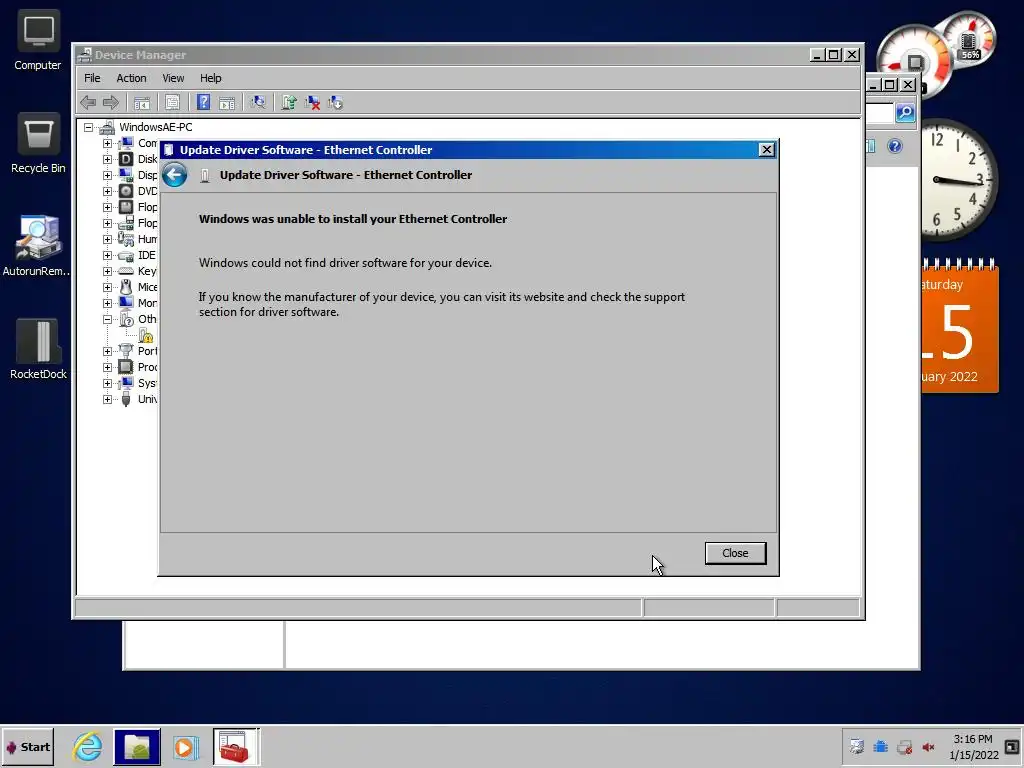Viewport: 1024px width, 768px height.
Task: Open the View menu in Device Manager
Action: (x=173, y=78)
